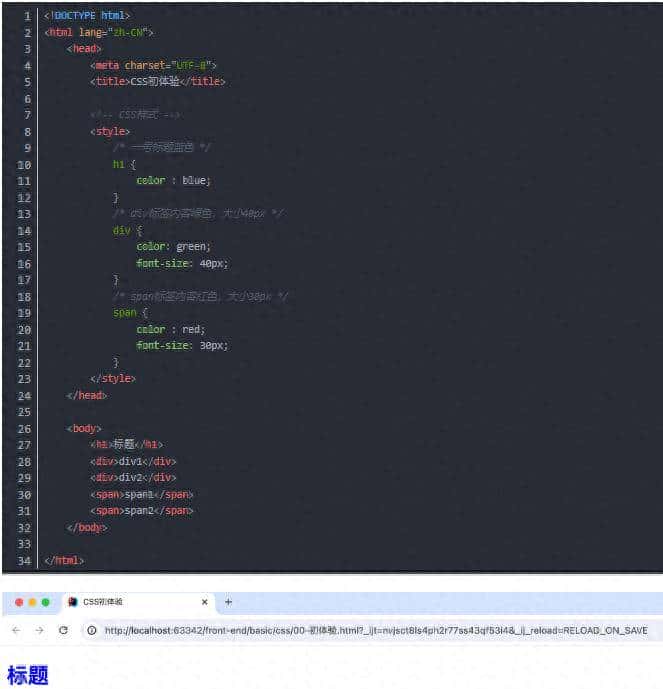Click the yellow minimize window dot

pos(32,602)
